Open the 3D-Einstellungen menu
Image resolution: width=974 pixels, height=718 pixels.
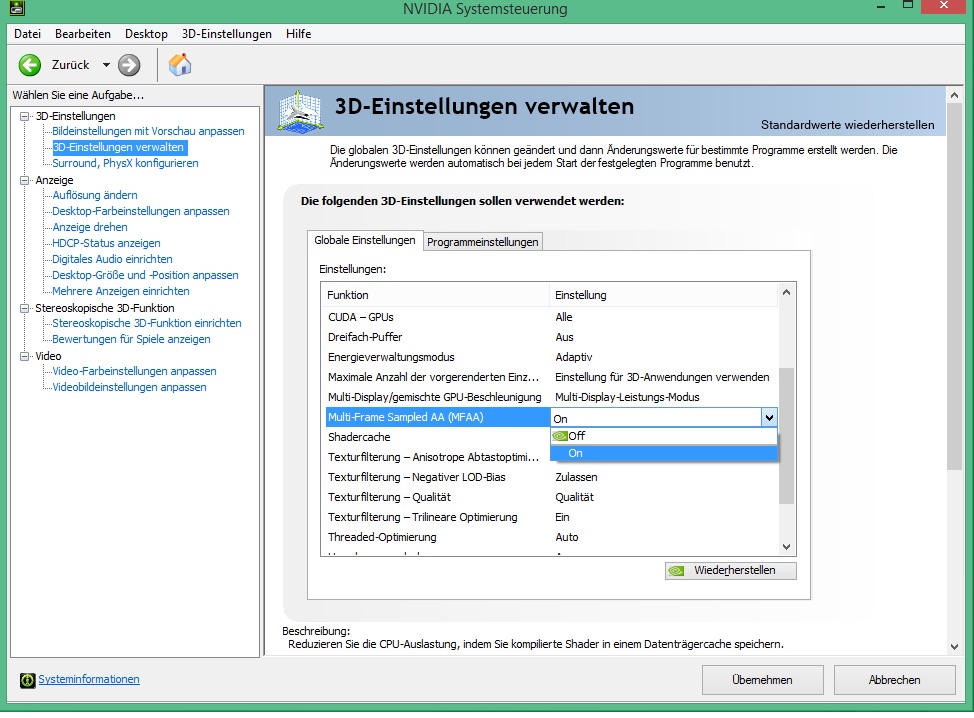point(227,34)
